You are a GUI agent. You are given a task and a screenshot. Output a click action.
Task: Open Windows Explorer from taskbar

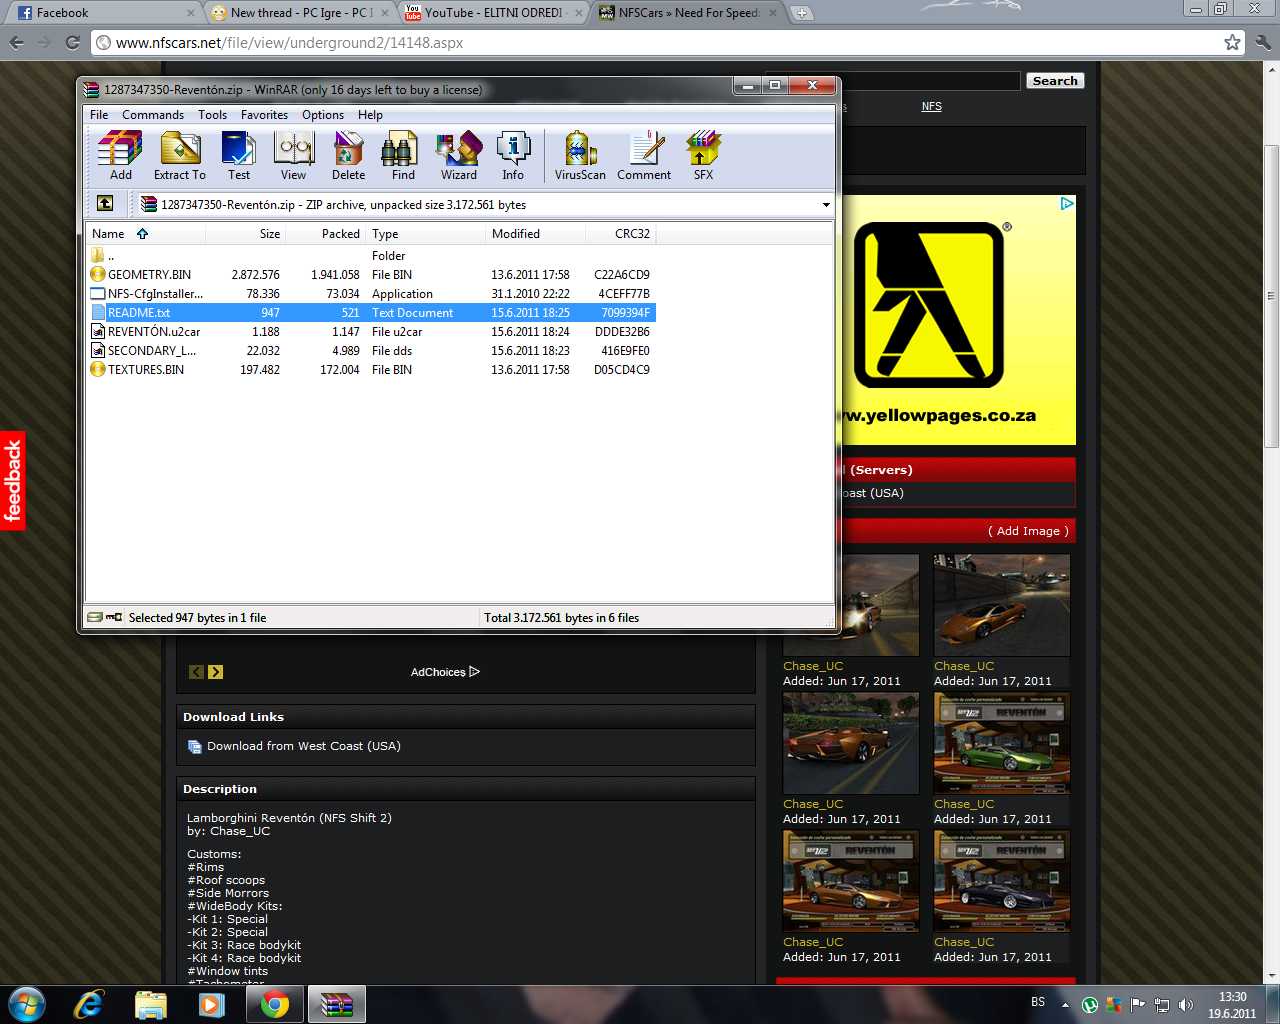click(x=150, y=1004)
